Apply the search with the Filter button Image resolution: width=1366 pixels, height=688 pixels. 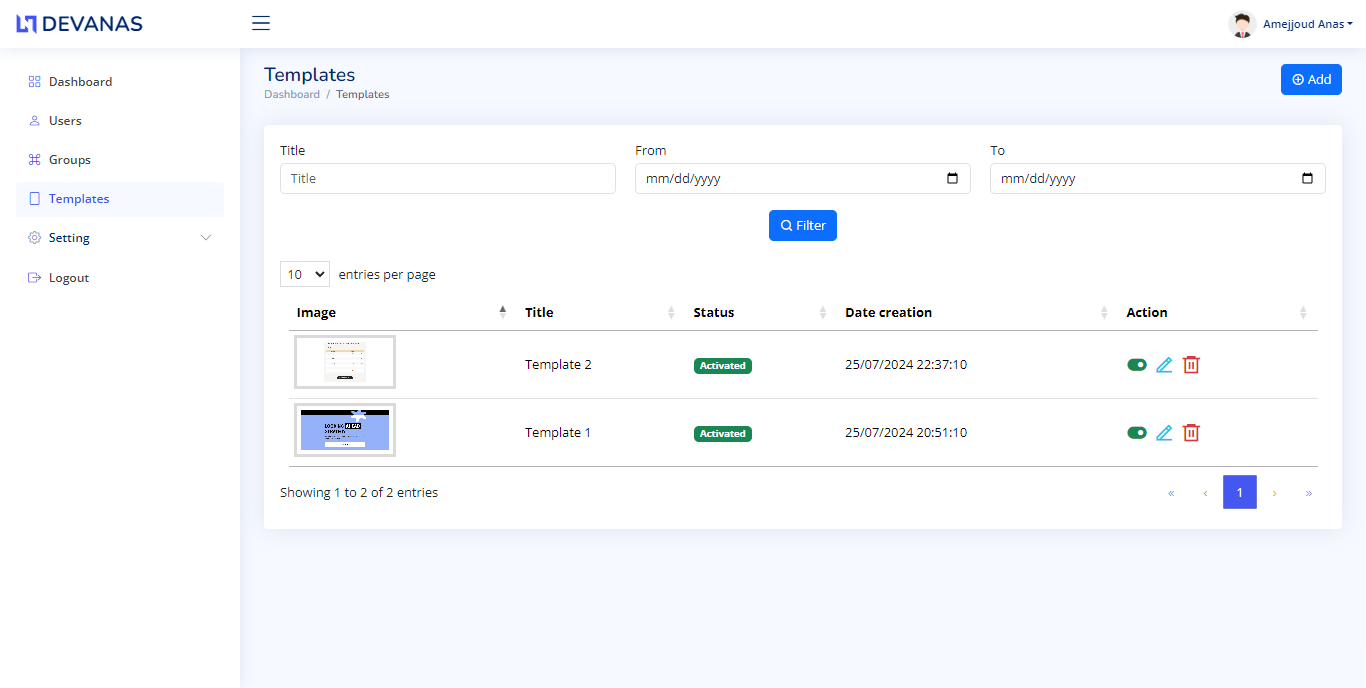pos(802,225)
